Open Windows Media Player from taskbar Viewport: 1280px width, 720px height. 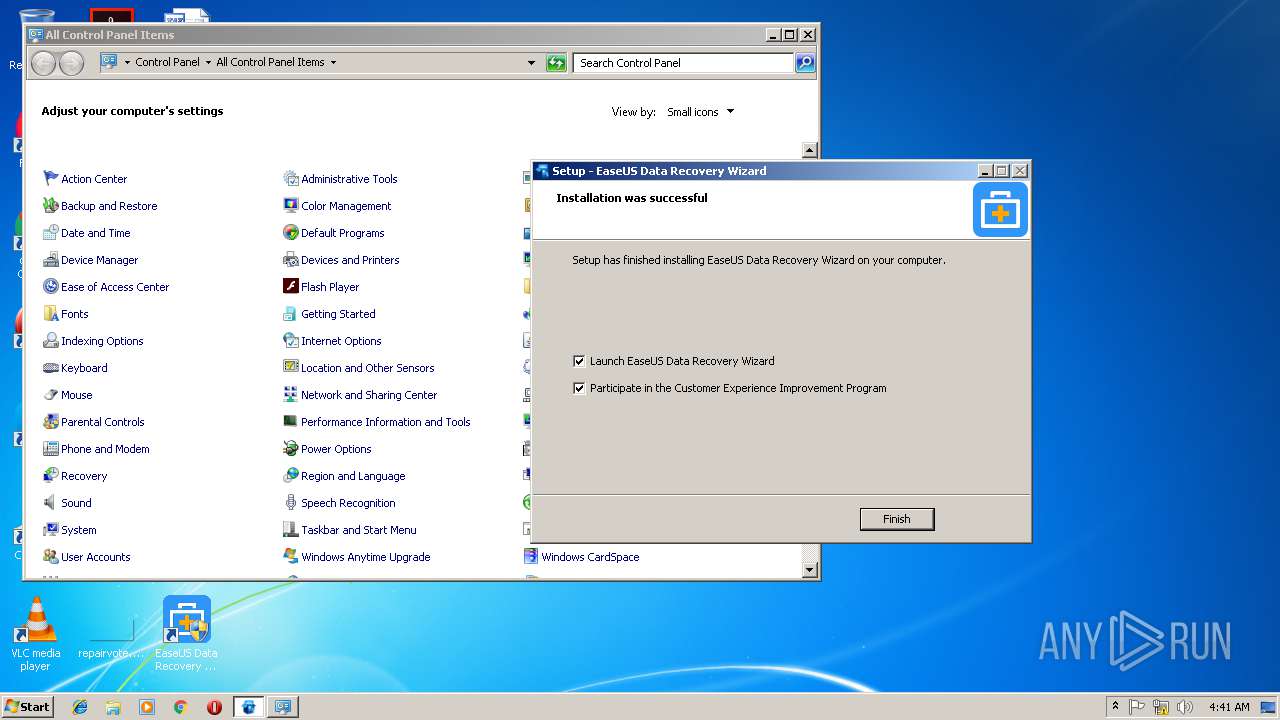pos(147,707)
